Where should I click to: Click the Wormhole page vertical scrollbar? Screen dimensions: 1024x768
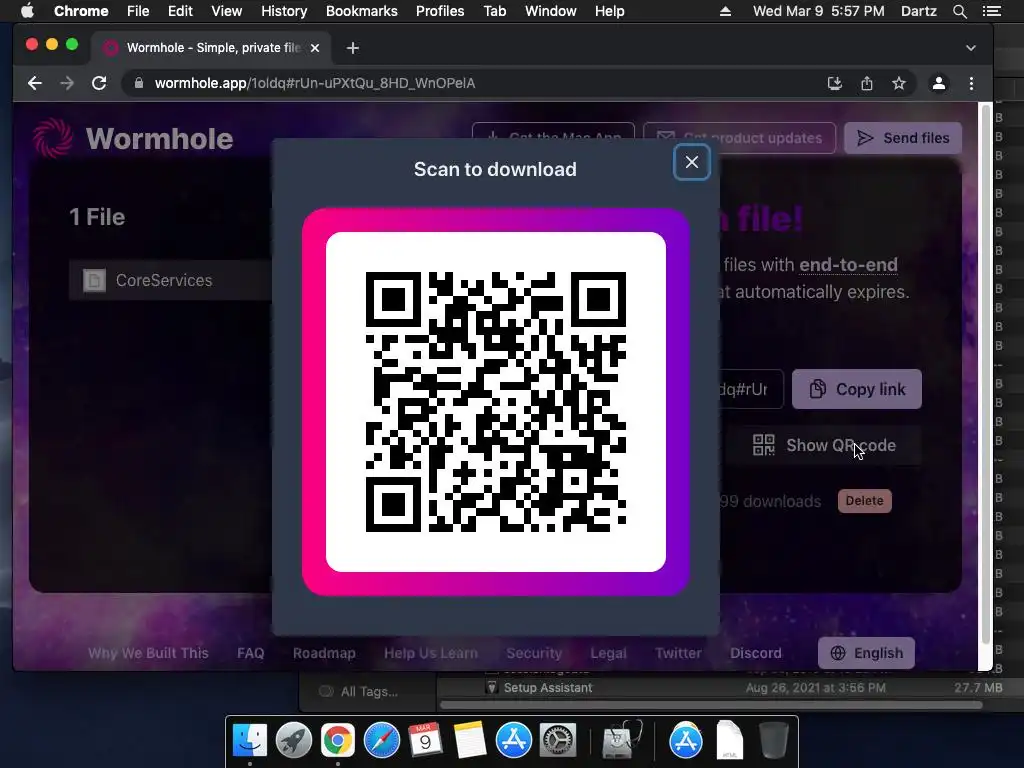[985, 374]
